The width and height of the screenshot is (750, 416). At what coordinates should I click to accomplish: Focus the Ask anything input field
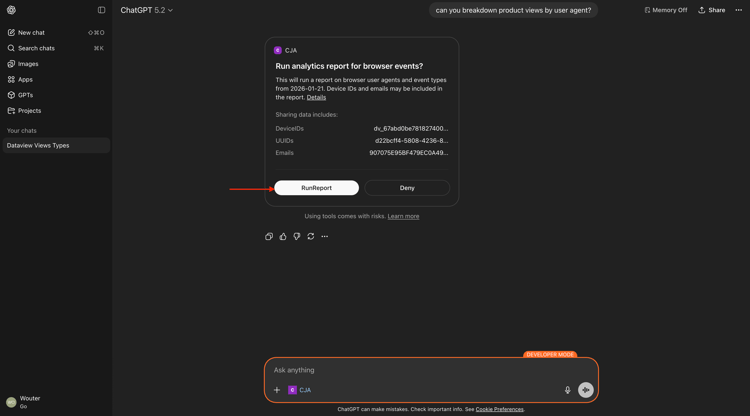click(x=430, y=370)
